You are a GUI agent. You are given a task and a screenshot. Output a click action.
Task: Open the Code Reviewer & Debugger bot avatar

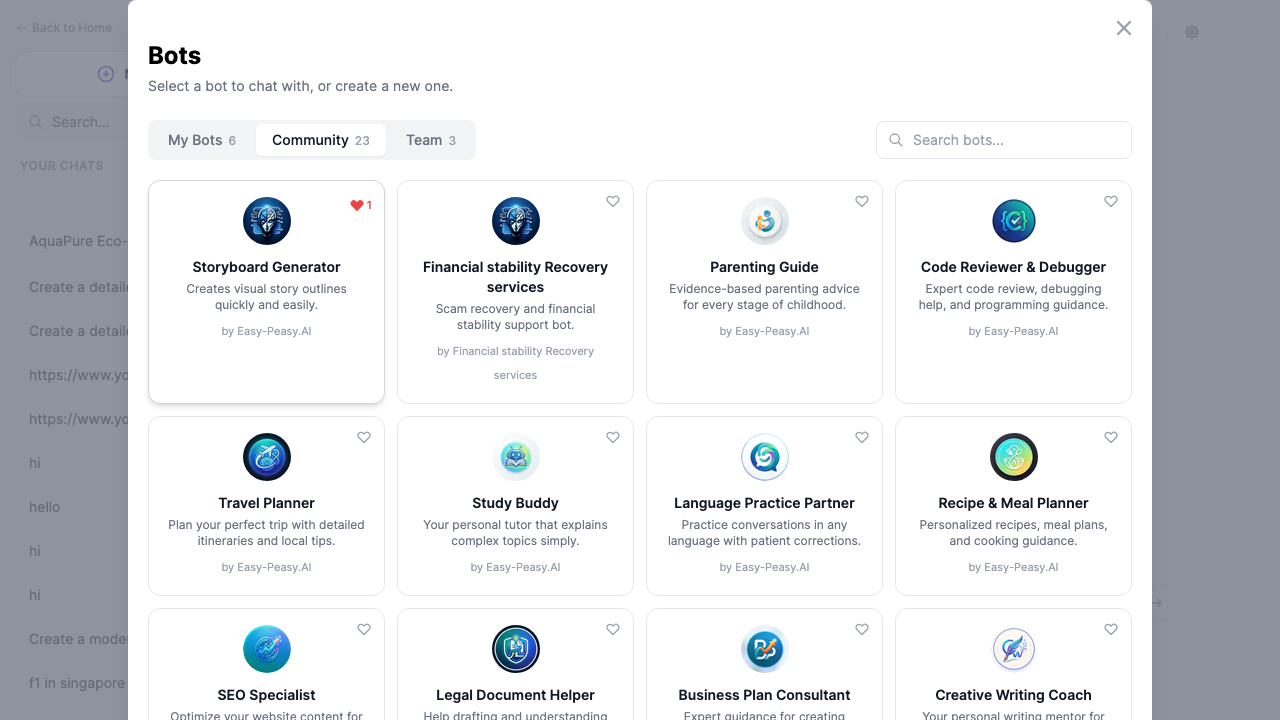coord(1013,221)
